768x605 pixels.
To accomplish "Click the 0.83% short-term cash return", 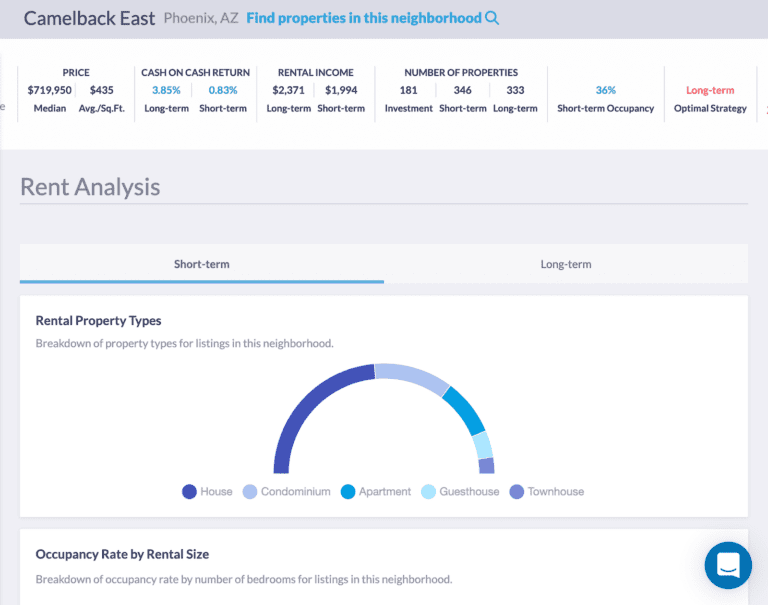I will (x=222, y=90).
